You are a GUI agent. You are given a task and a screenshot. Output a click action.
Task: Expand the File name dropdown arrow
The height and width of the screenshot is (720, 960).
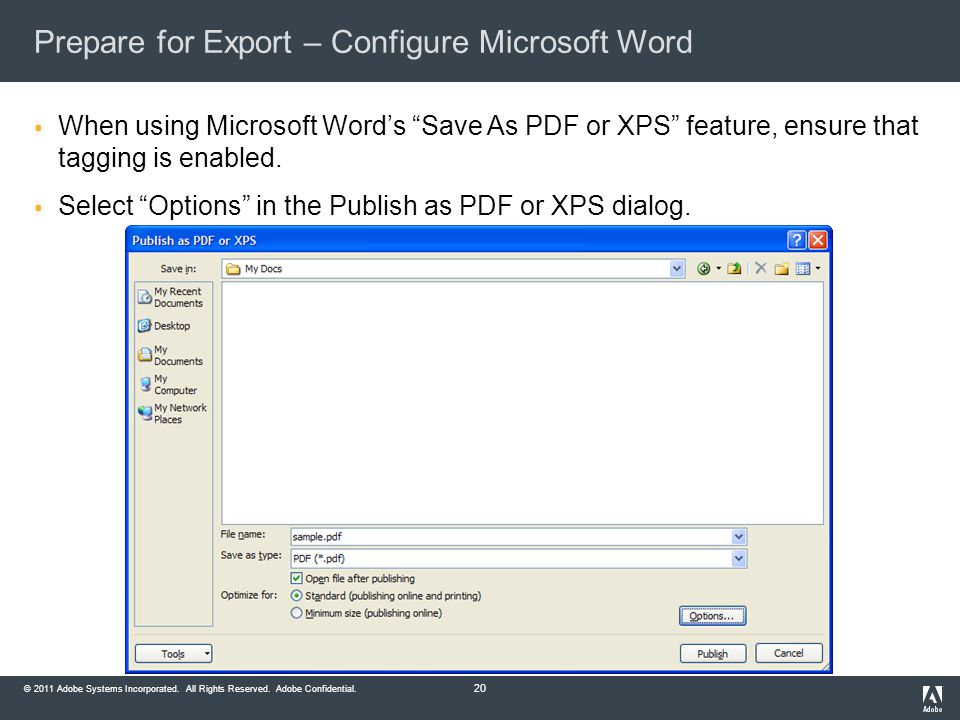pos(739,537)
